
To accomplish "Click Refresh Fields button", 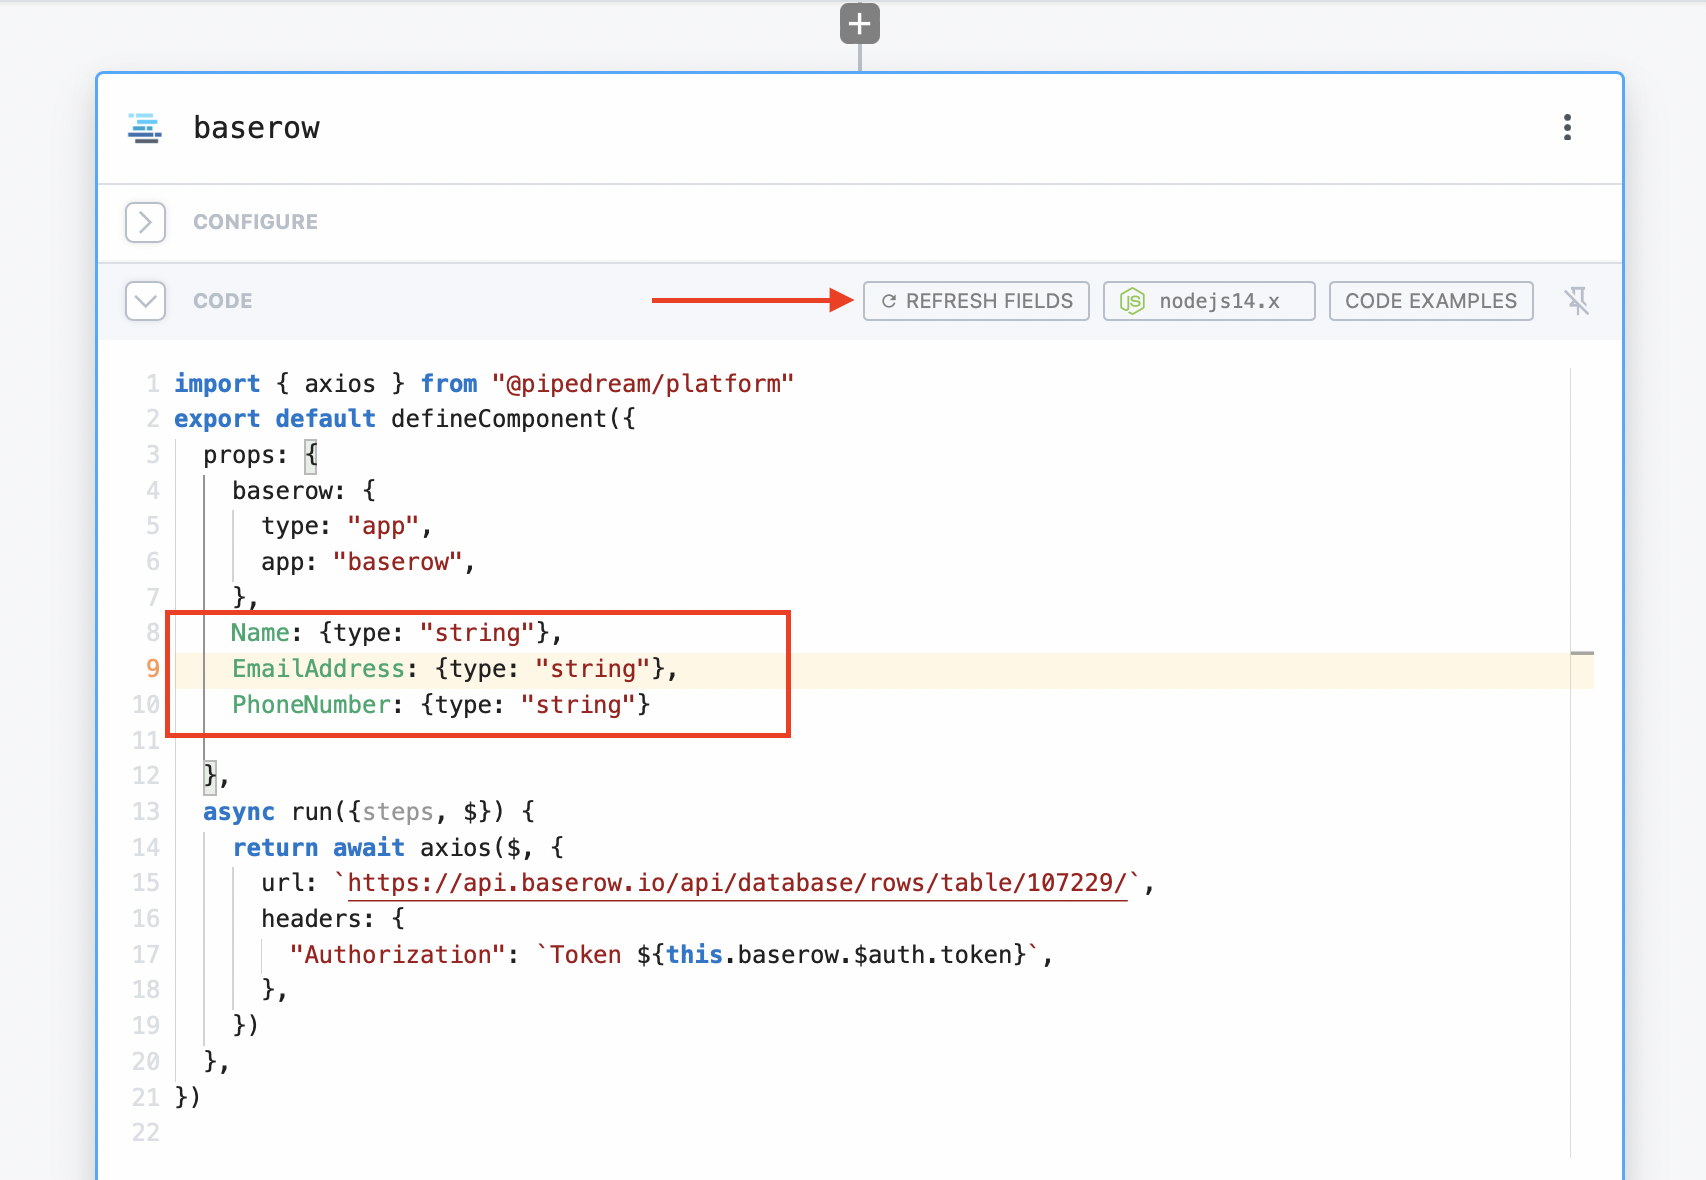I will point(976,301).
